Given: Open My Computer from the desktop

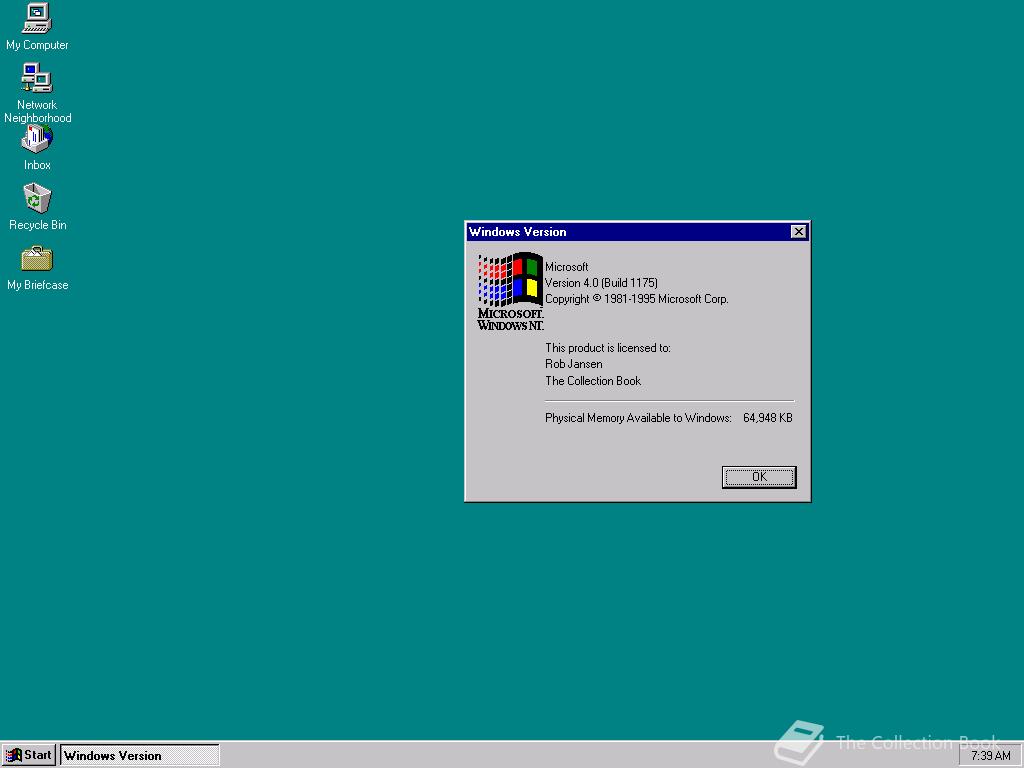Looking at the screenshot, I should [x=36, y=20].
